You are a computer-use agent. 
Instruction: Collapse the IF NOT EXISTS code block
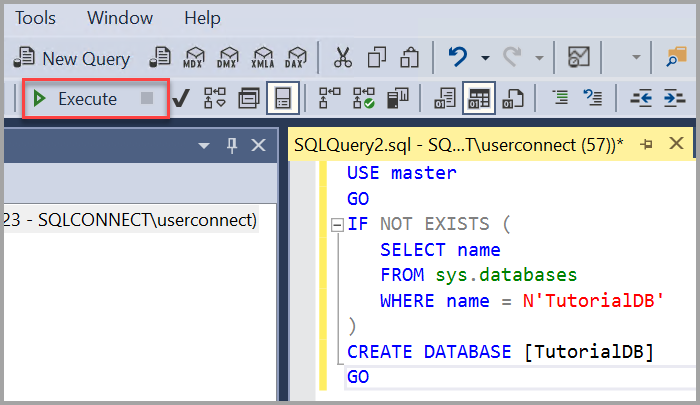(337, 224)
